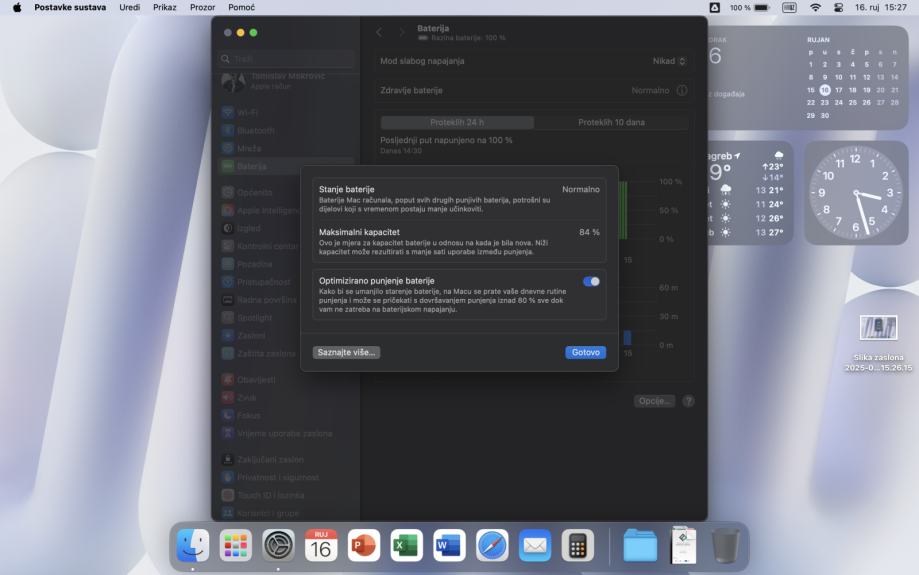
Task: Select Wi-Fi in settings sidebar
Action: [287, 113]
